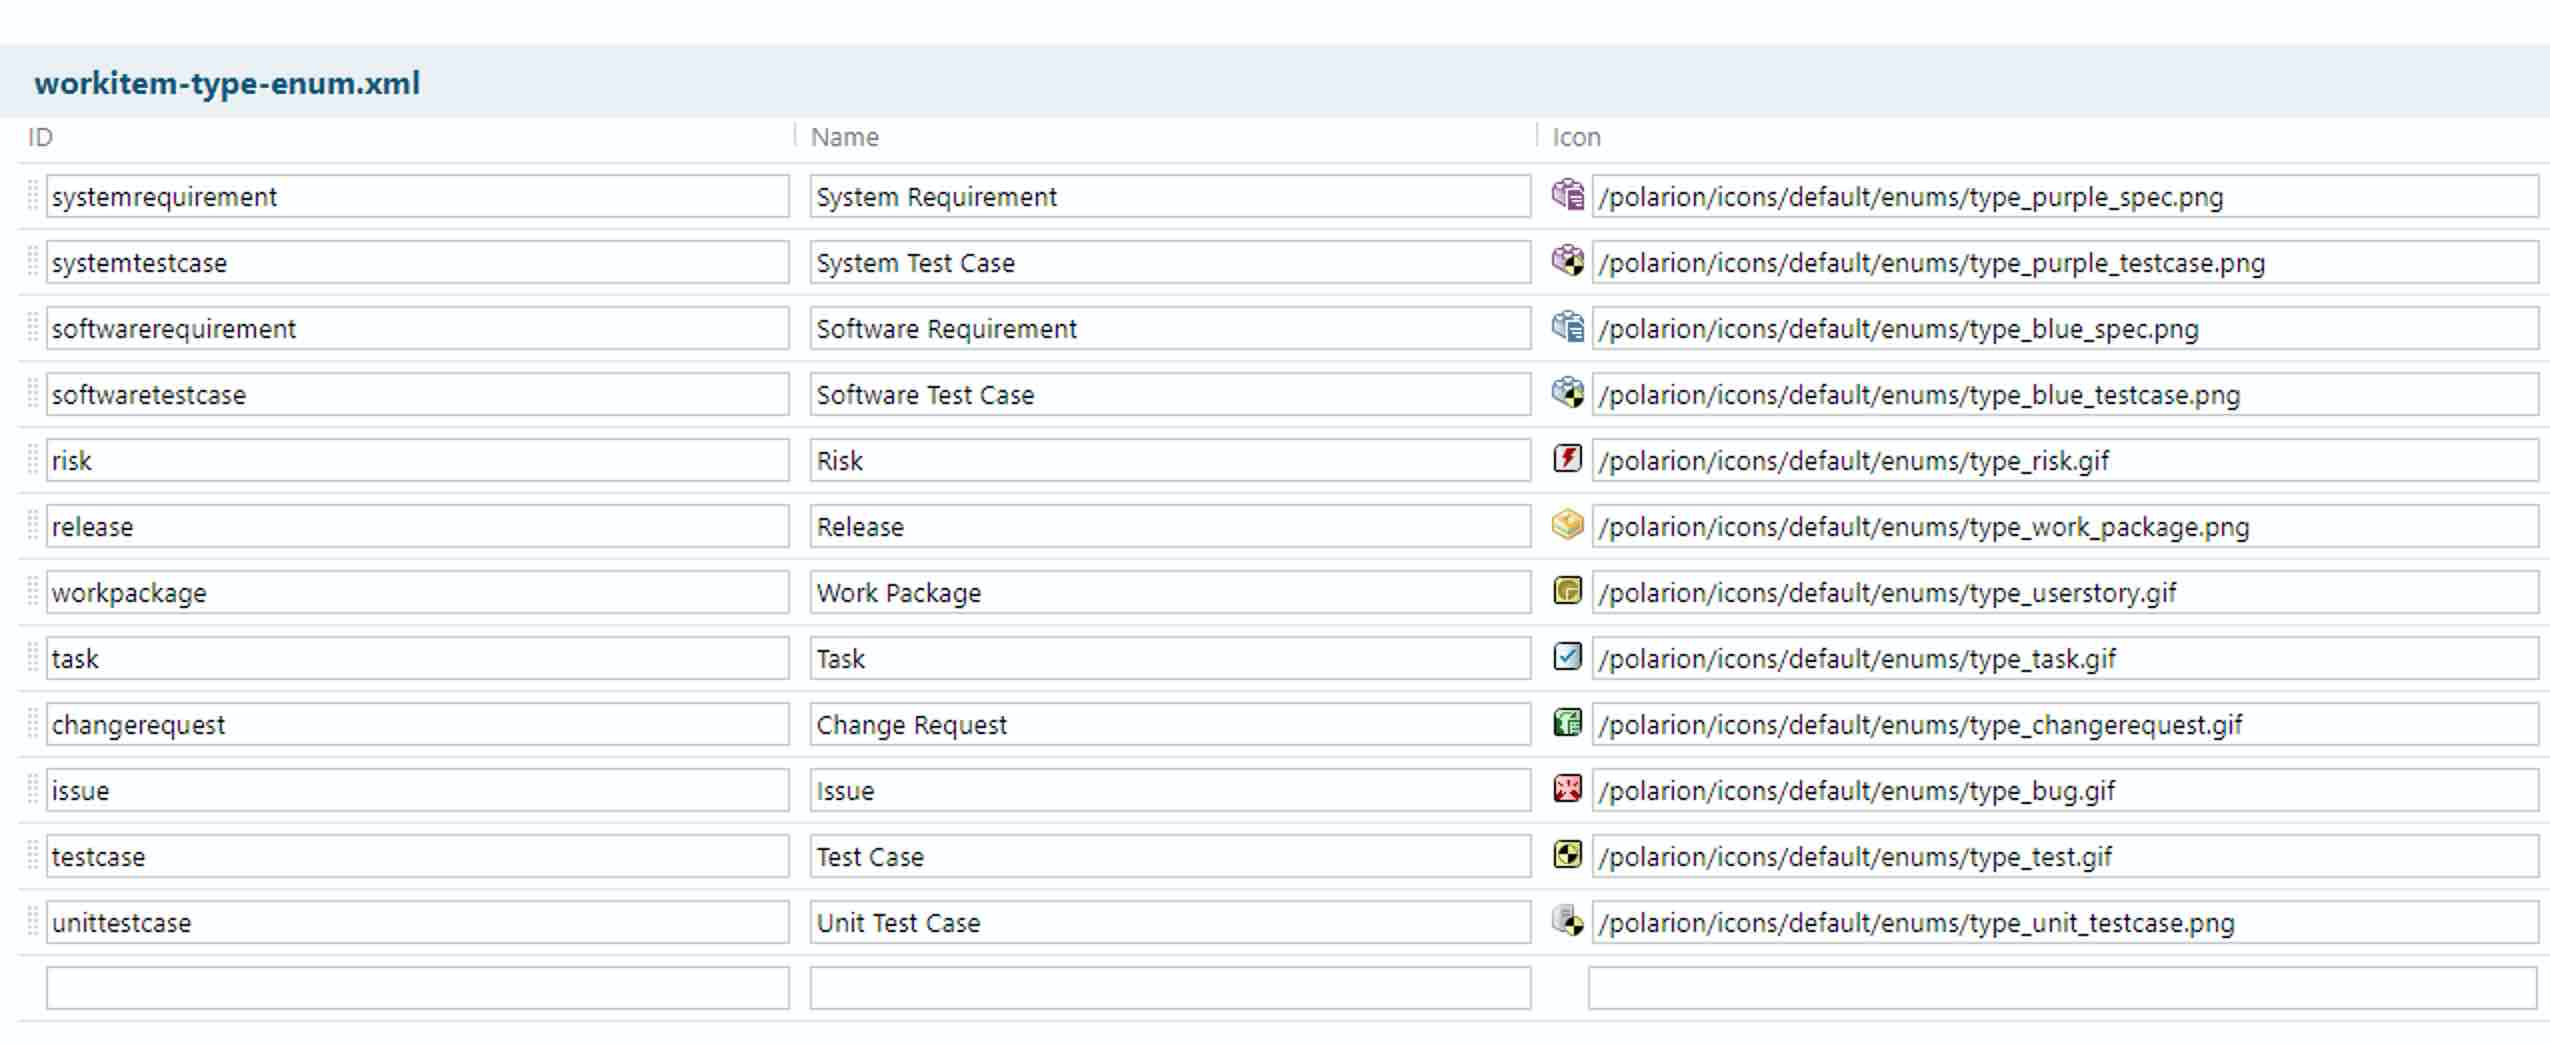Click the drag handle beside softwaretestcase

pyautogui.click(x=34, y=394)
